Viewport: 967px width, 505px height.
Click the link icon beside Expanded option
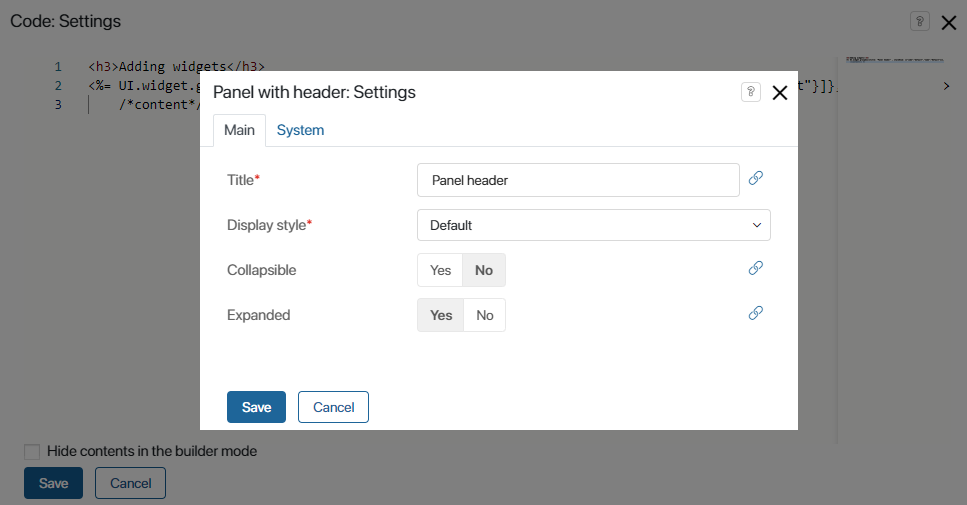coord(756,313)
